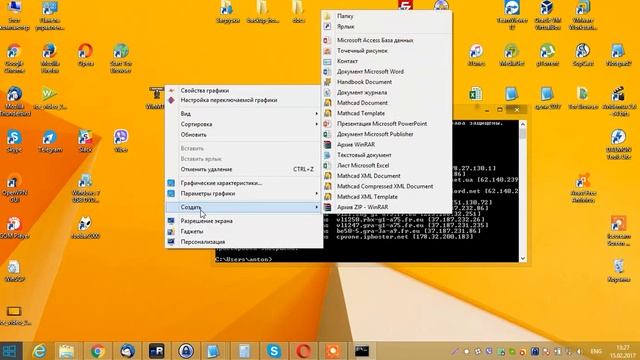Create Microsoft Access База данных
640x360 pixels.
click(x=387, y=40)
